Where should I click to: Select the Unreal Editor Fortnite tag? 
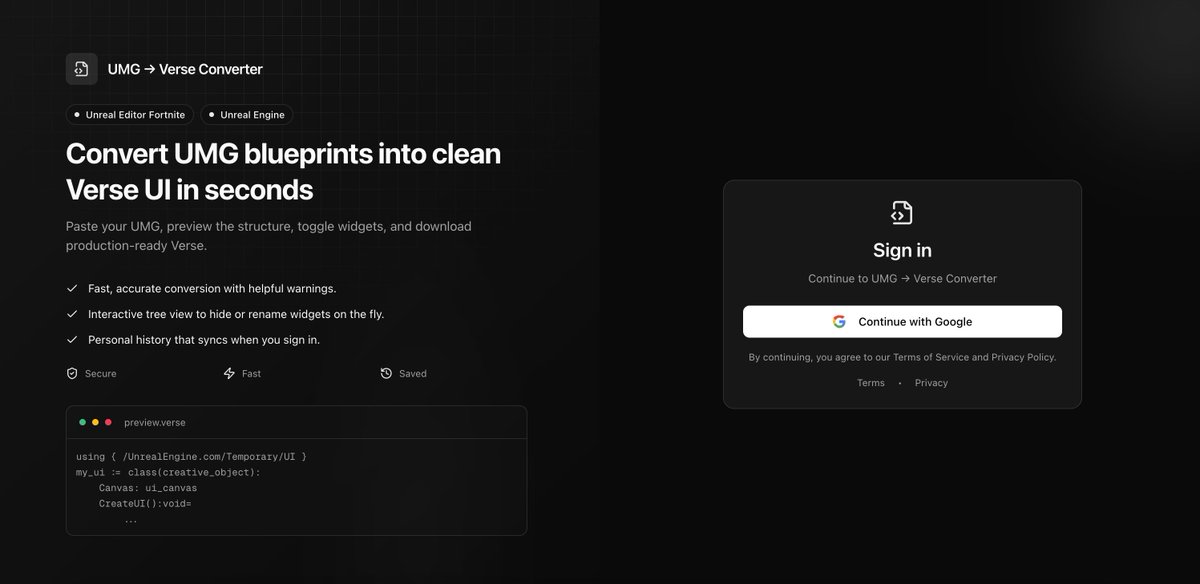point(130,115)
